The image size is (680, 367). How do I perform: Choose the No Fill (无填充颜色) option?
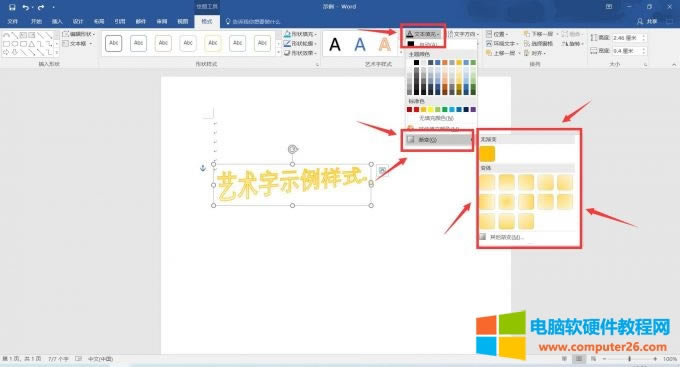pyautogui.click(x=436, y=118)
